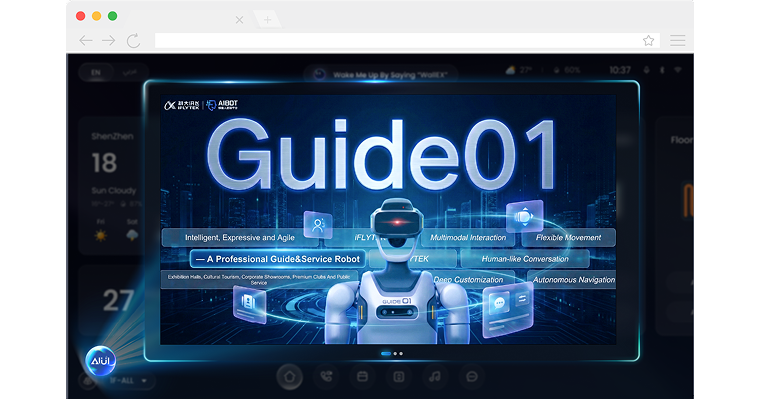The image size is (760, 400).
Task: Click the Autonomous Navigation label
Action: pos(570,279)
